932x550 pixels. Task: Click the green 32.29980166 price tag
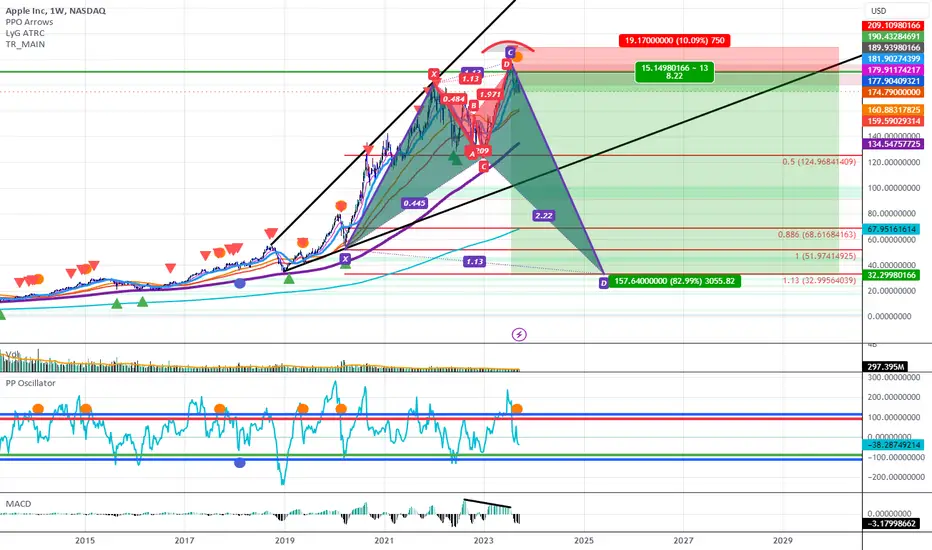pos(890,275)
